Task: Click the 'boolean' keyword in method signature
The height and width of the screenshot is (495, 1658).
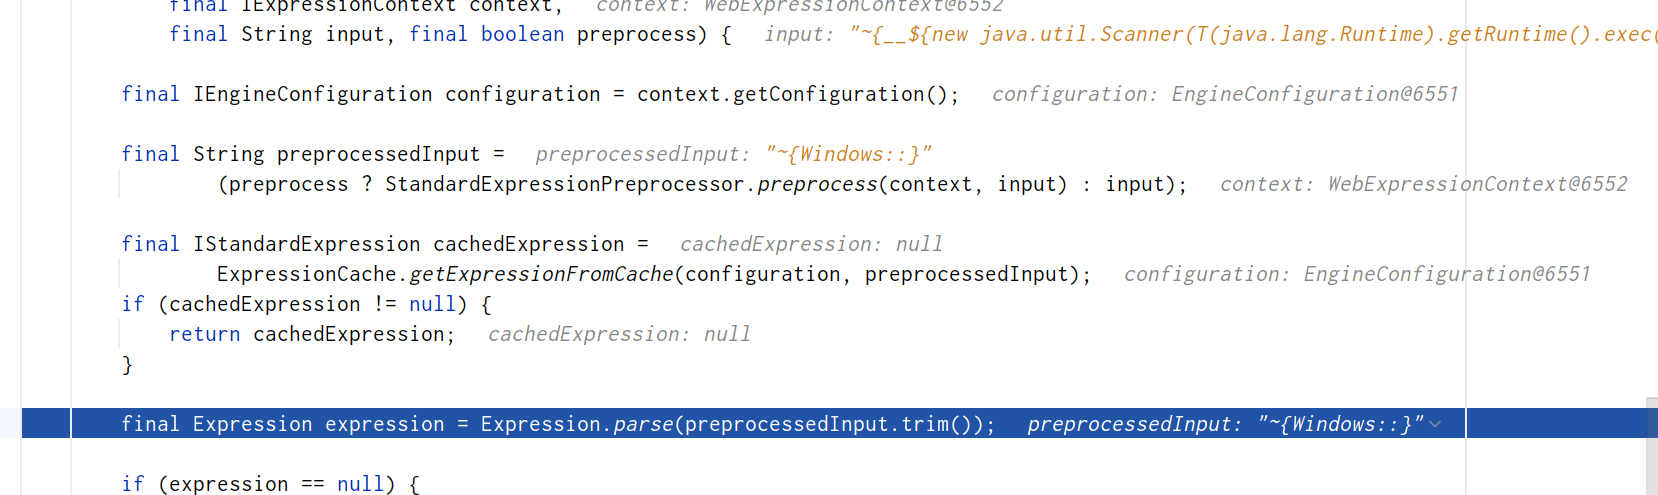Action: 522,34
